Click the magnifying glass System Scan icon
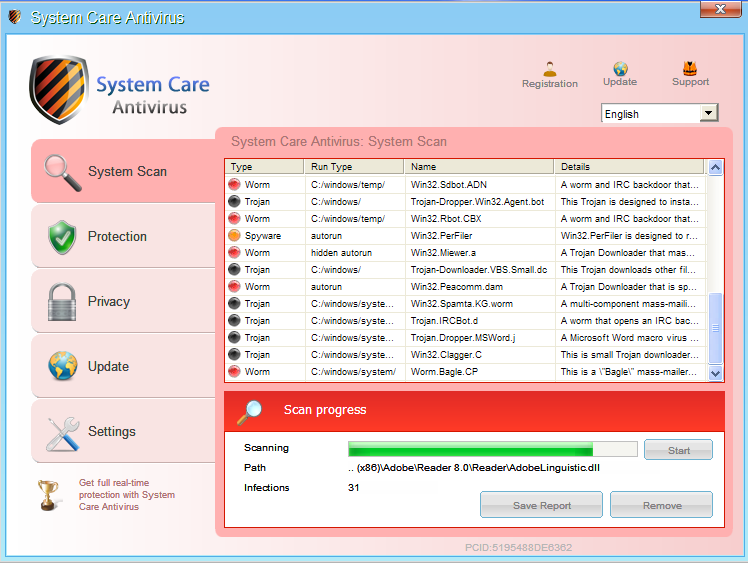Screen dimensions: 748x563 (x=62, y=171)
